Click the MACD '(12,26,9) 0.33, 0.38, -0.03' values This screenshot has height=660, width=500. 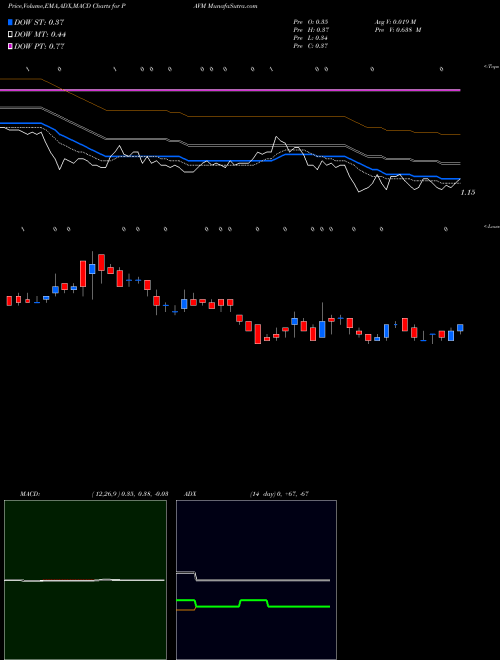click(130, 494)
